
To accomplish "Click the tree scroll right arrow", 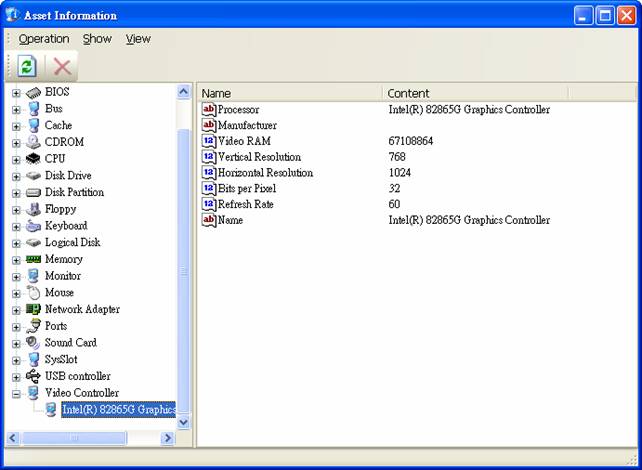I will click(x=167, y=438).
